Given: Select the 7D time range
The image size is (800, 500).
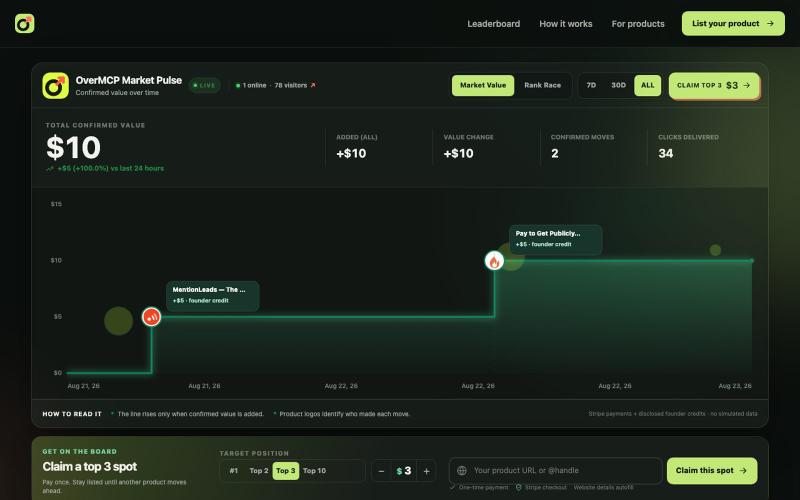Looking at the screenshot, I should tap(591, 85).
